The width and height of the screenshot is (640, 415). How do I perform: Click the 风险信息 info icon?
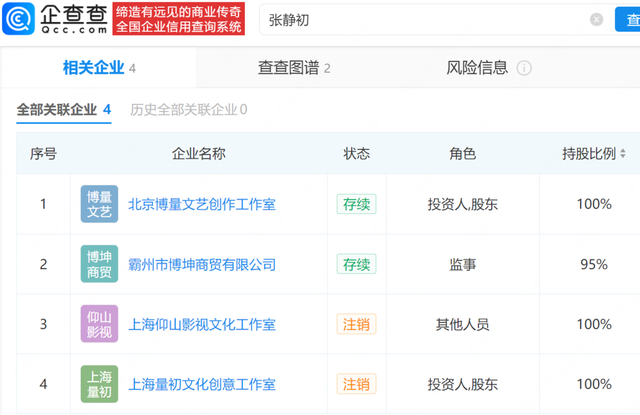[x=524, y=69]
